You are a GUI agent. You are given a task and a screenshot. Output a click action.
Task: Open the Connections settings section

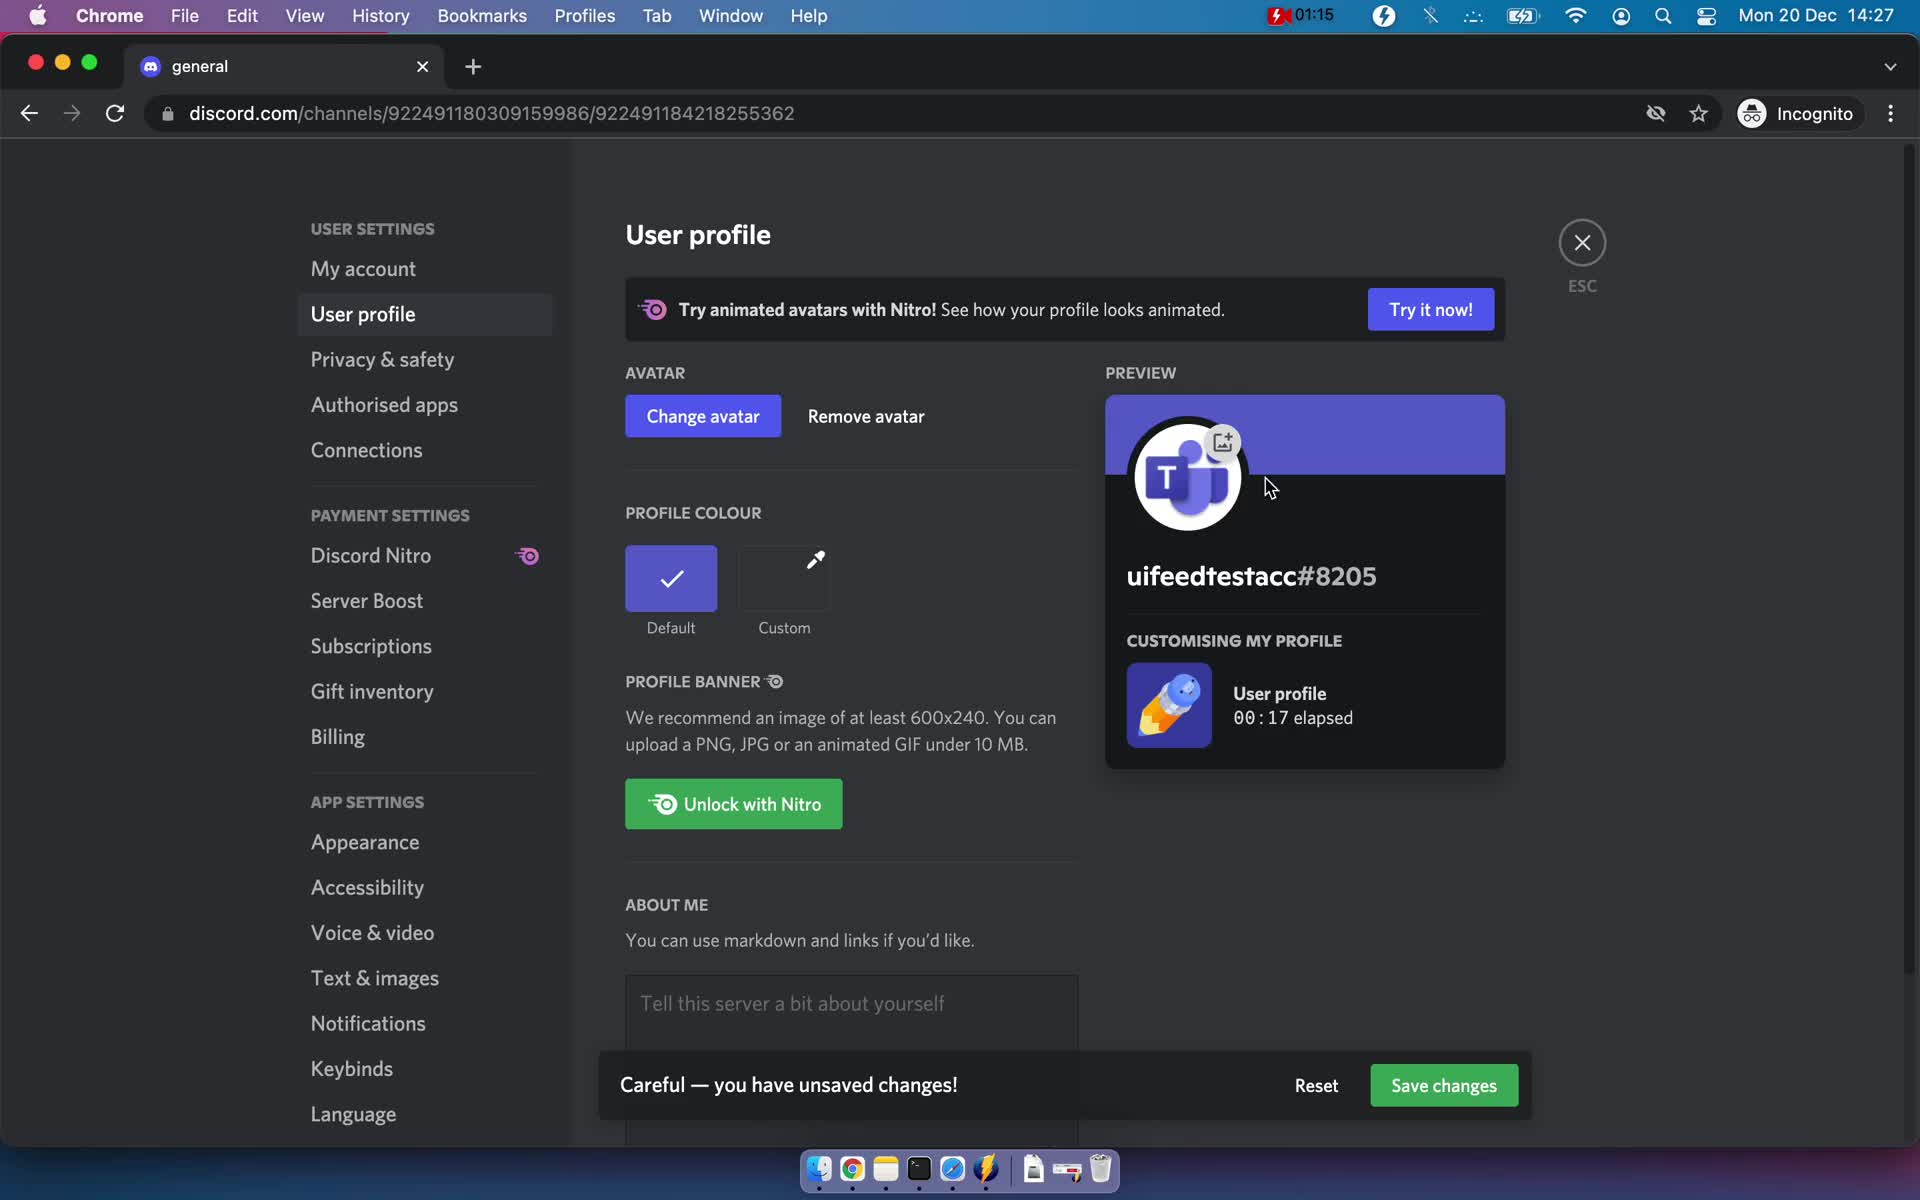365,449
